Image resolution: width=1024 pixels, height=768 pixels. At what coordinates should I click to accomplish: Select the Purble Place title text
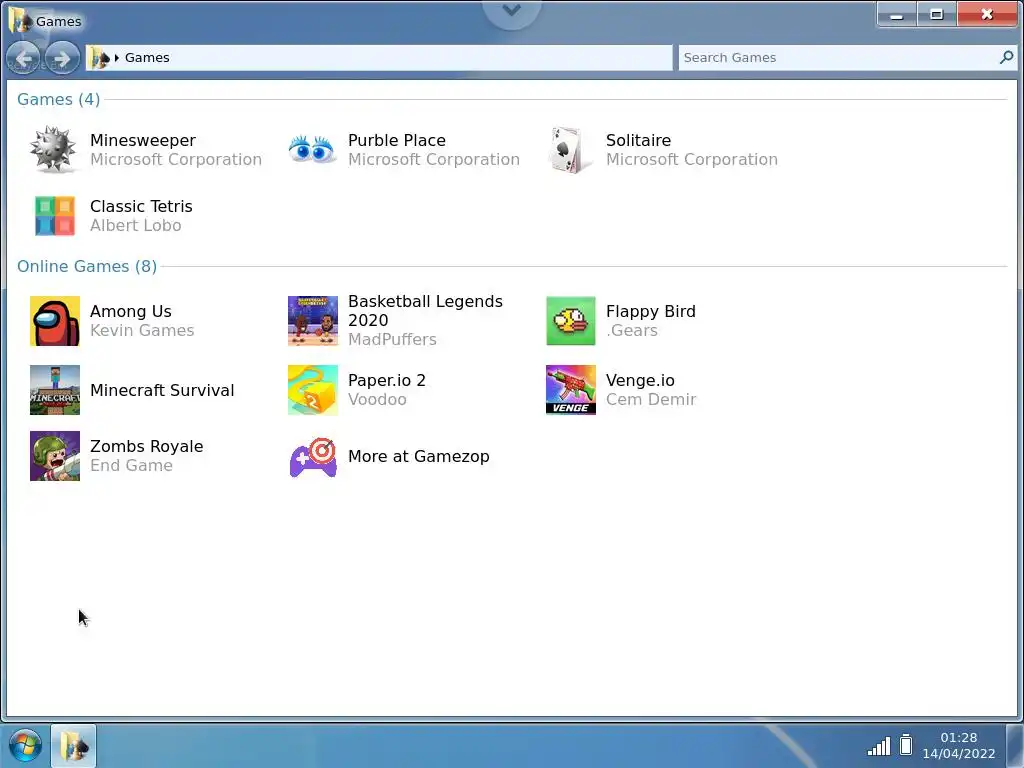point(397,140)
